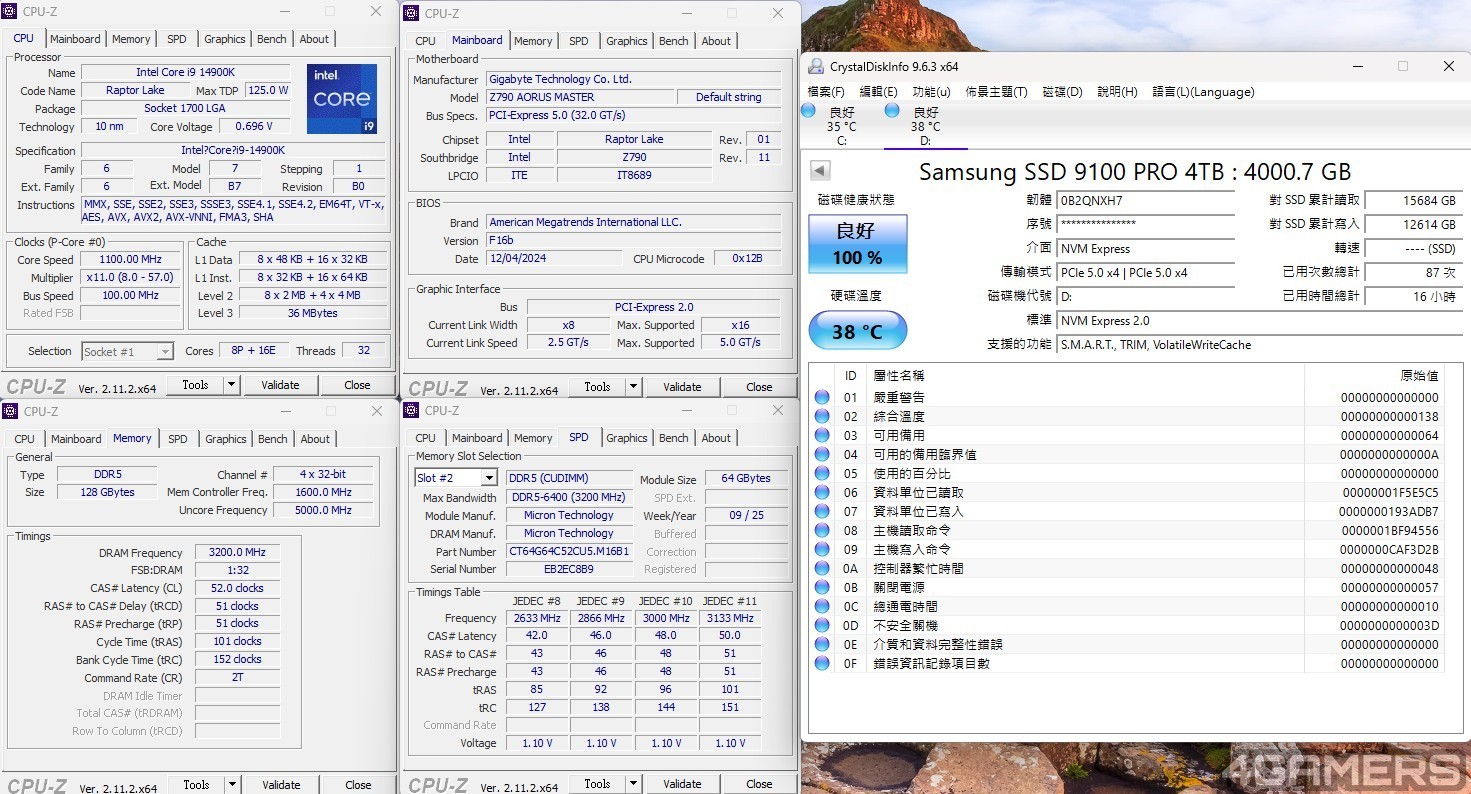Image resolution: width=1471 pixels, height=794 pixels.
Task: Click CrystalDiskInfo back arrow disk navigation button
Action: coord(820,171)
